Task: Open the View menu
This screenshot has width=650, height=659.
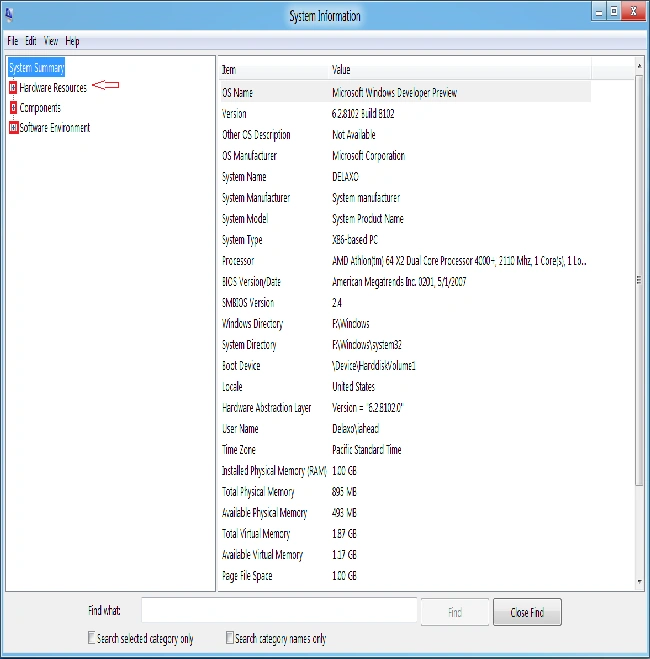Action: tap(51, 41)
